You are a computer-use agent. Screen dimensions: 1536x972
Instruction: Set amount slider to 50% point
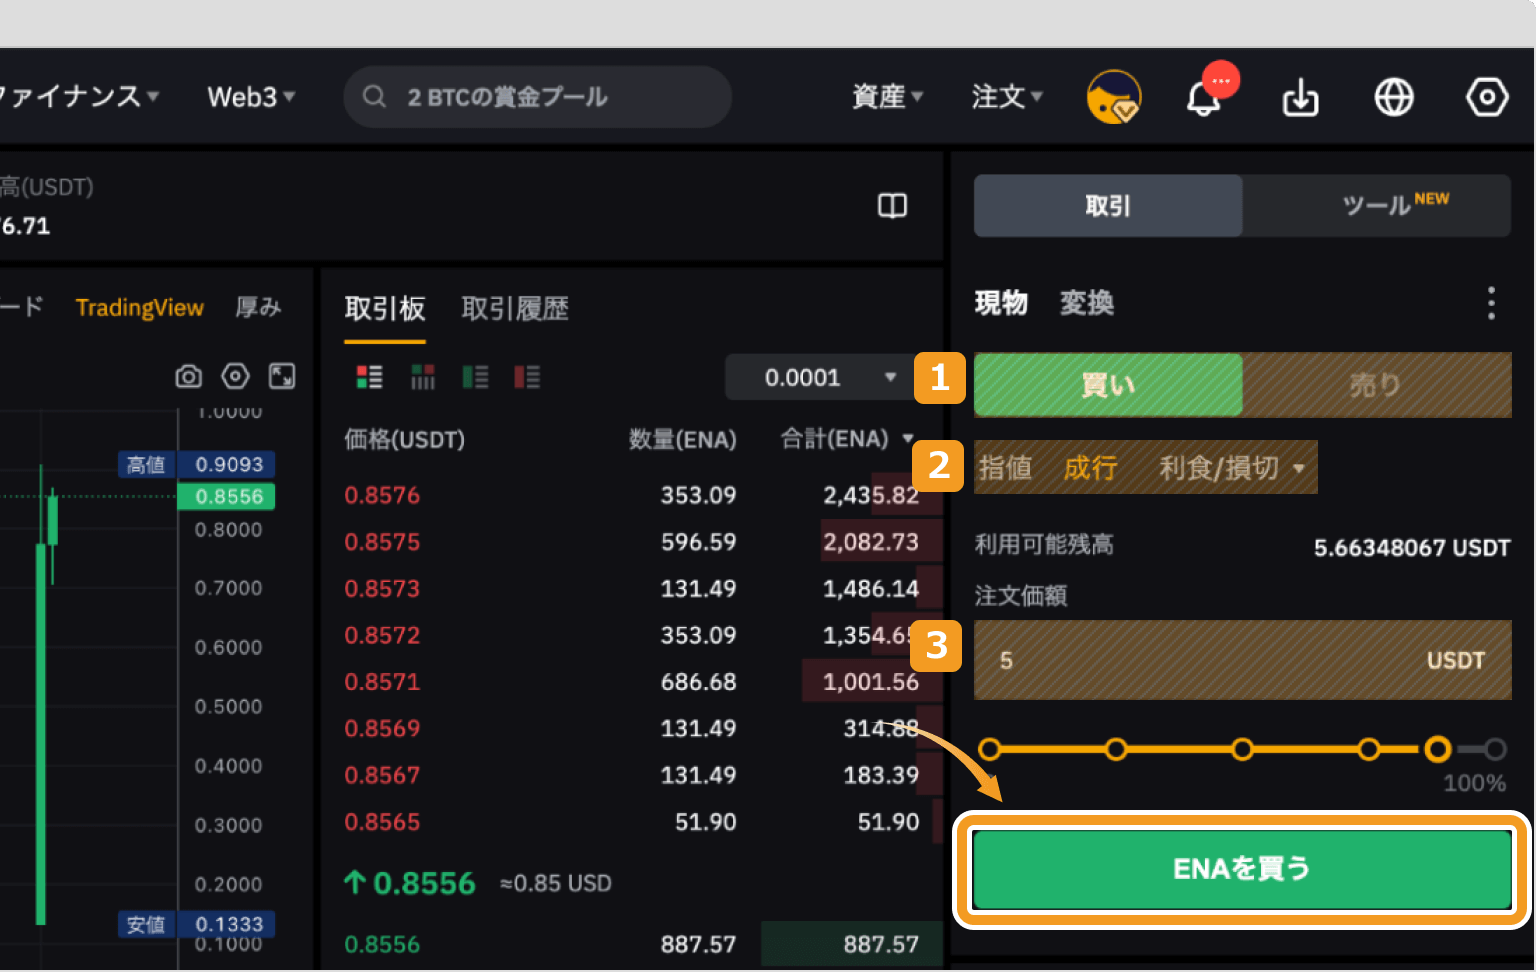(x=1242, y=749)
